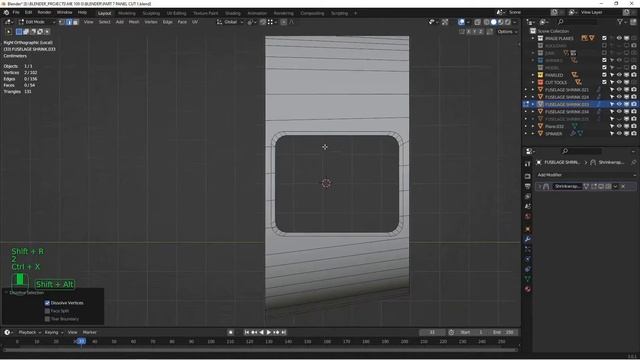
Task: Open Physics properties tab icon
Action: [x=528, y=259]
